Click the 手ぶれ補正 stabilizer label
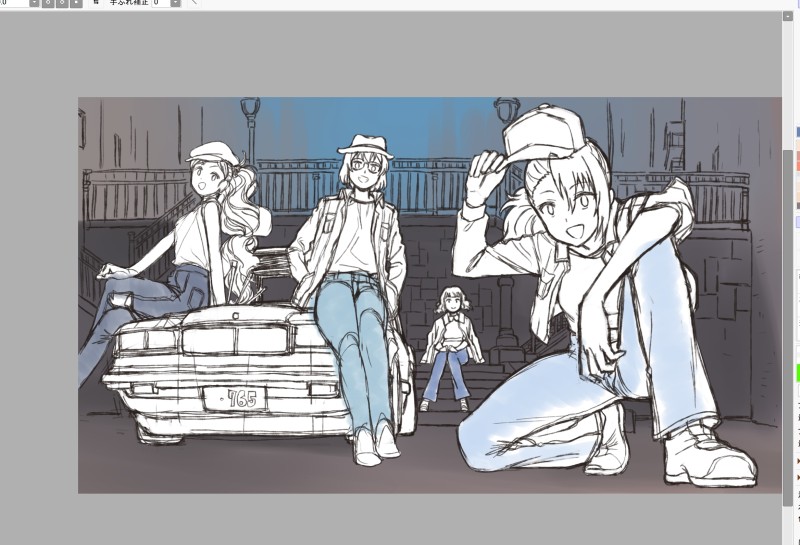This screenshot has height=545, width=800. (129, 3)
